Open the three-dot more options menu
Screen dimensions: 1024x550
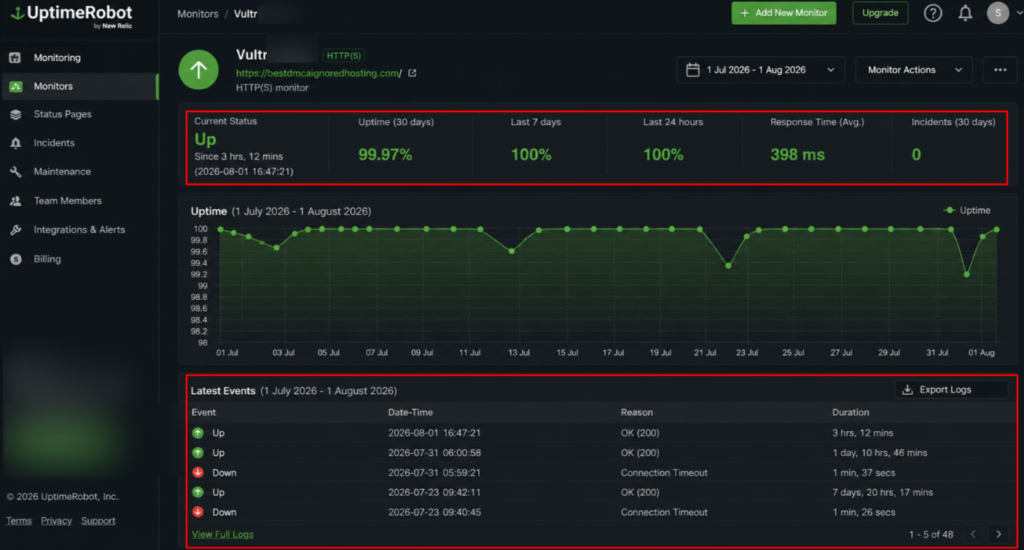point(1000,70)
